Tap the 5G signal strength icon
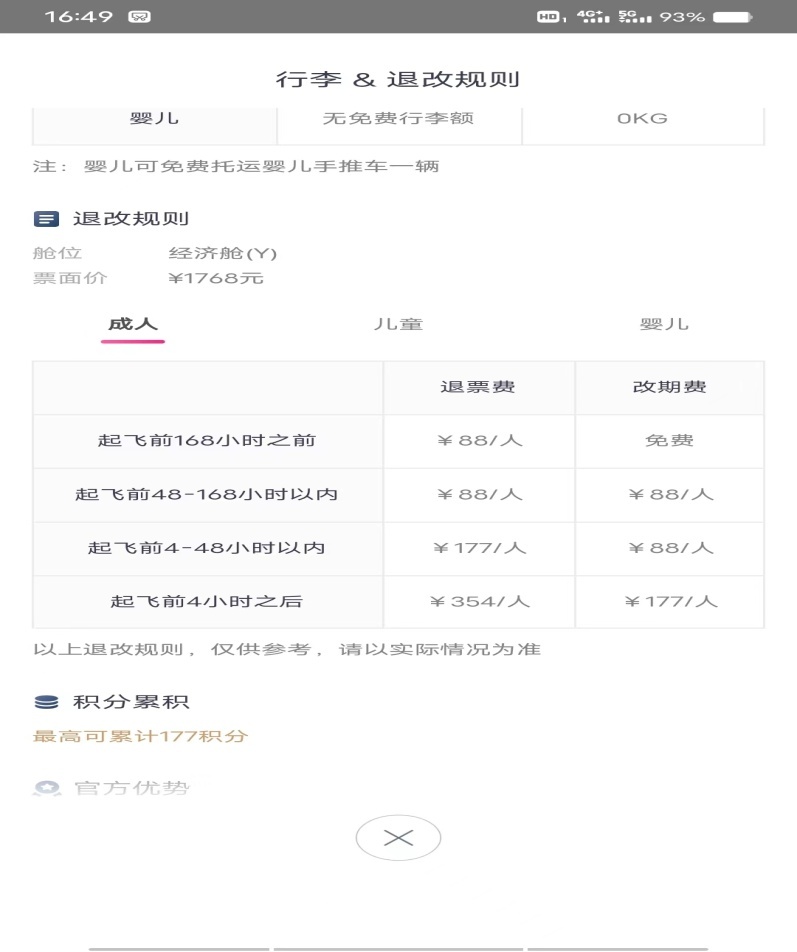The width and height of the screenshot is (797, 952). pyautogui.click(x=635, y=16)
